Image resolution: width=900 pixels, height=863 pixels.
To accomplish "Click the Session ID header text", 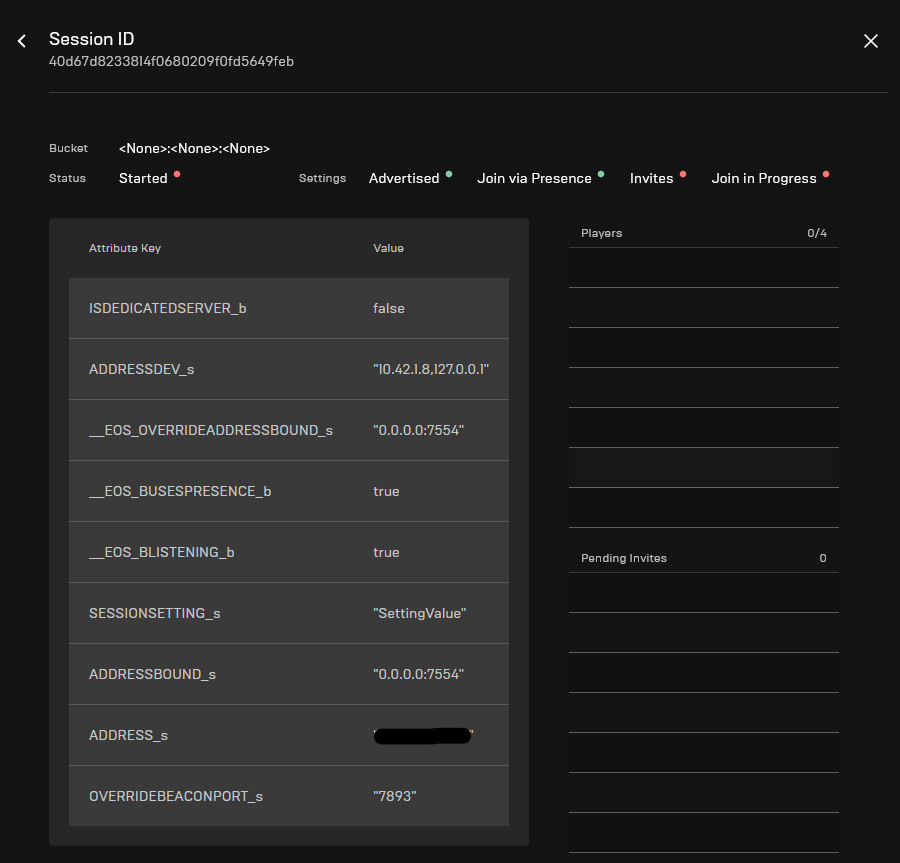I will coord(91,39).
